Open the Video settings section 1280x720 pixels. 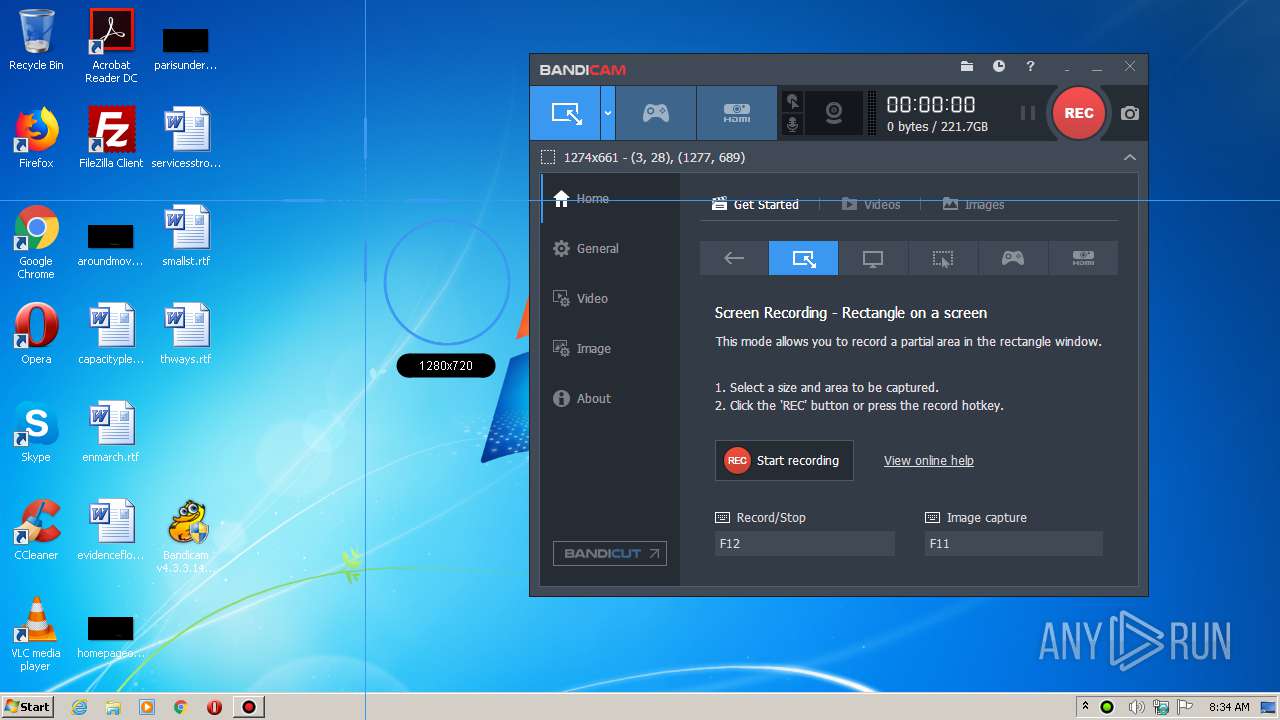coord(610,299)
